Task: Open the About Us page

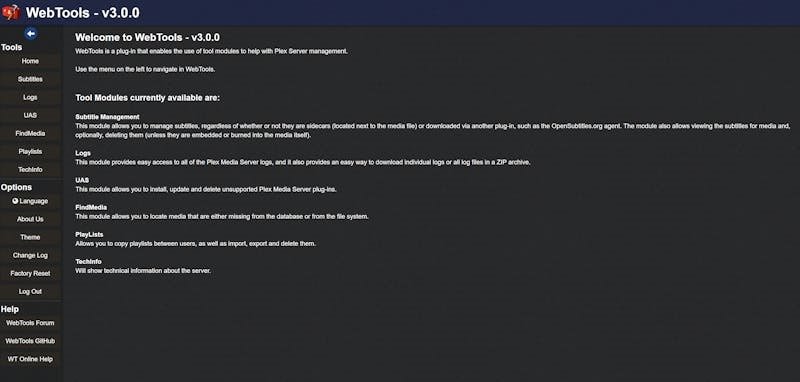Action: point(30,219)
